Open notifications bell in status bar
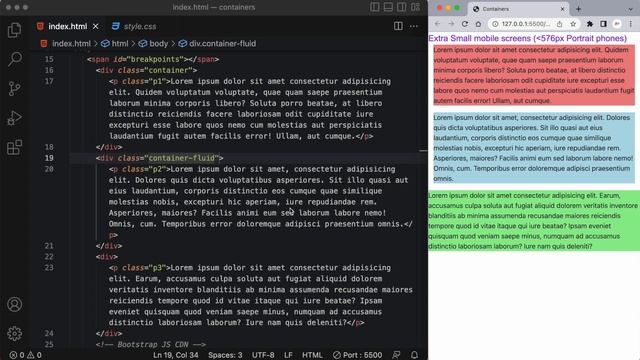This screenshot has height=360, width=640. pyautogui.click(x=414, y=355)
